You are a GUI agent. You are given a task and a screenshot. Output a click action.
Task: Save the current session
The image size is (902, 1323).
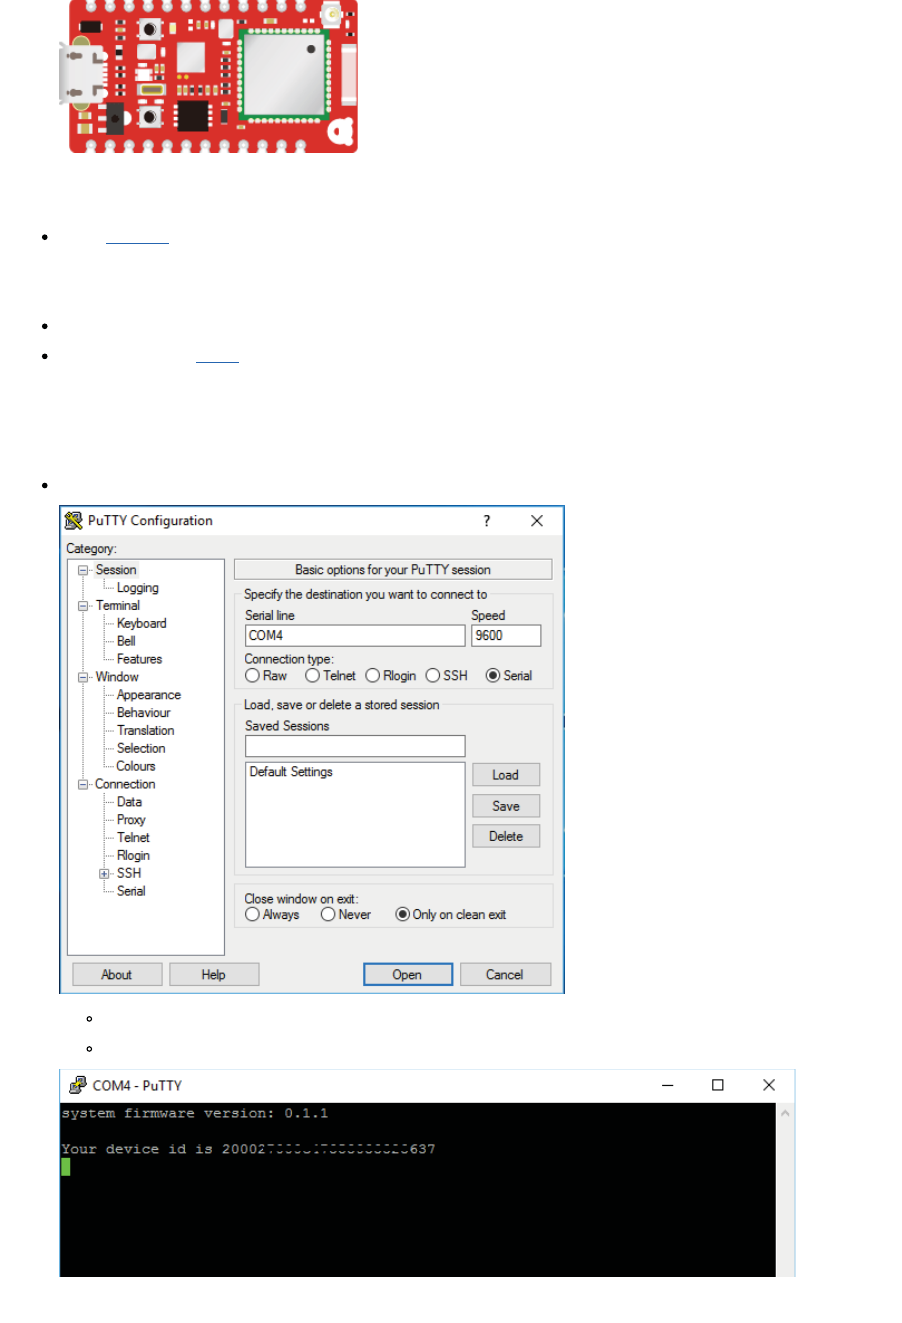(506, 806)
